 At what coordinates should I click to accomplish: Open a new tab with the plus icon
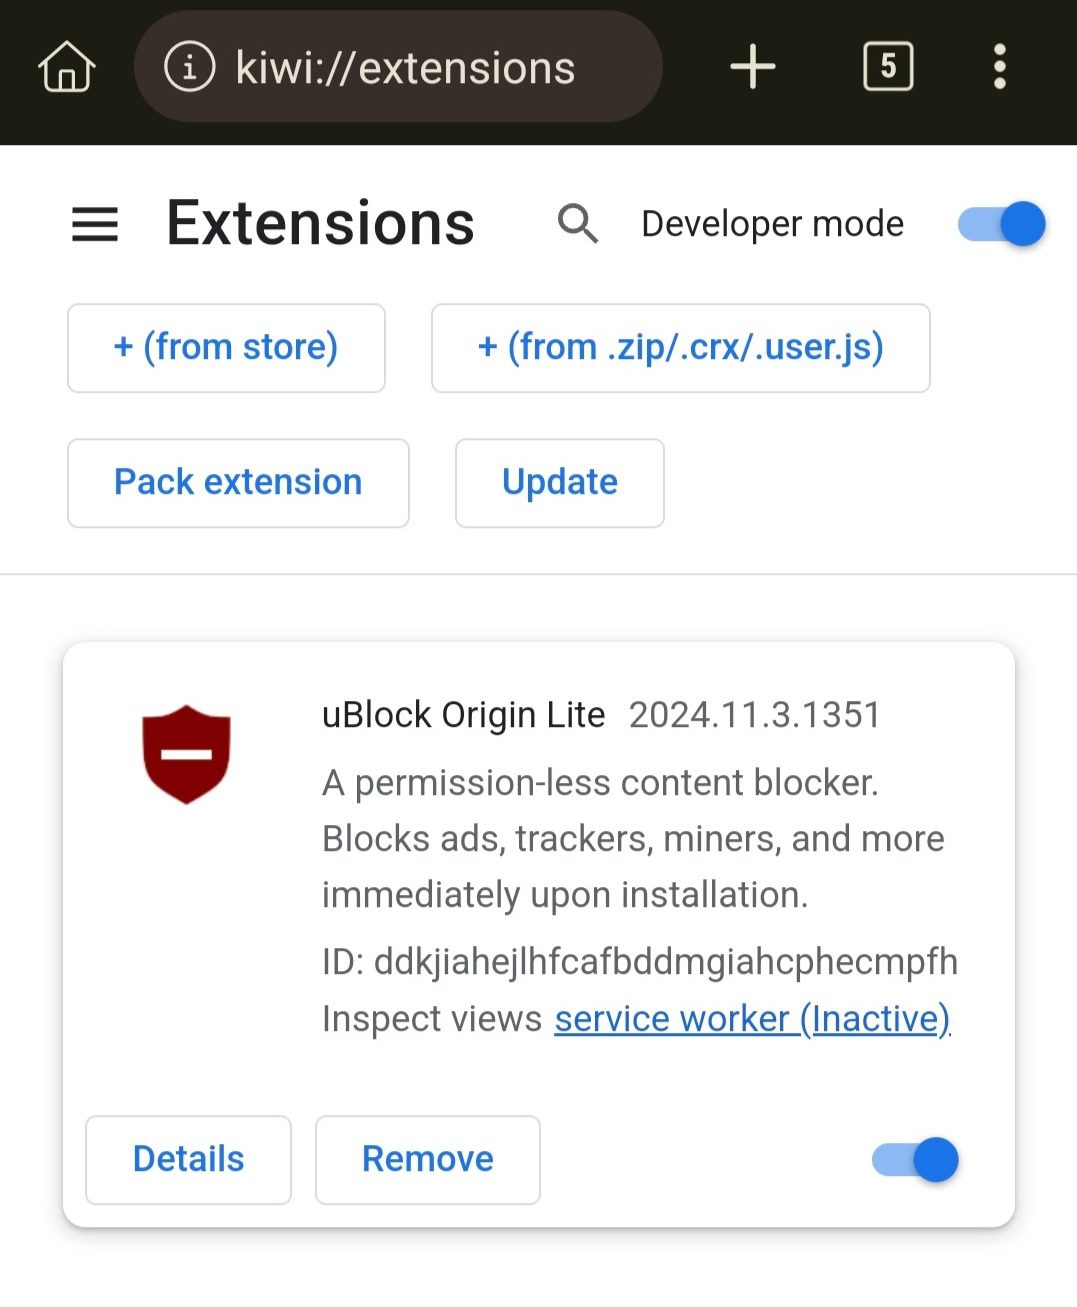tap(752, 67)
